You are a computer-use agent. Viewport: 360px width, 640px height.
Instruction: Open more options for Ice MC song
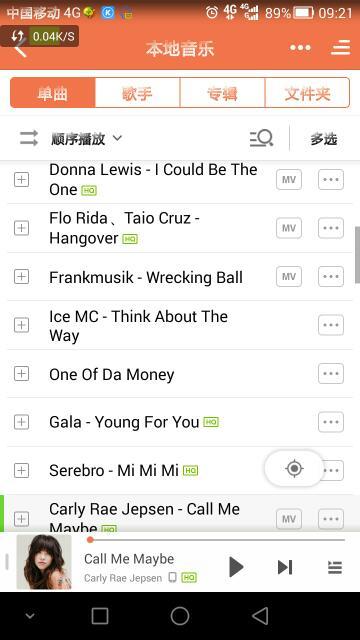[x=331, y=325]
